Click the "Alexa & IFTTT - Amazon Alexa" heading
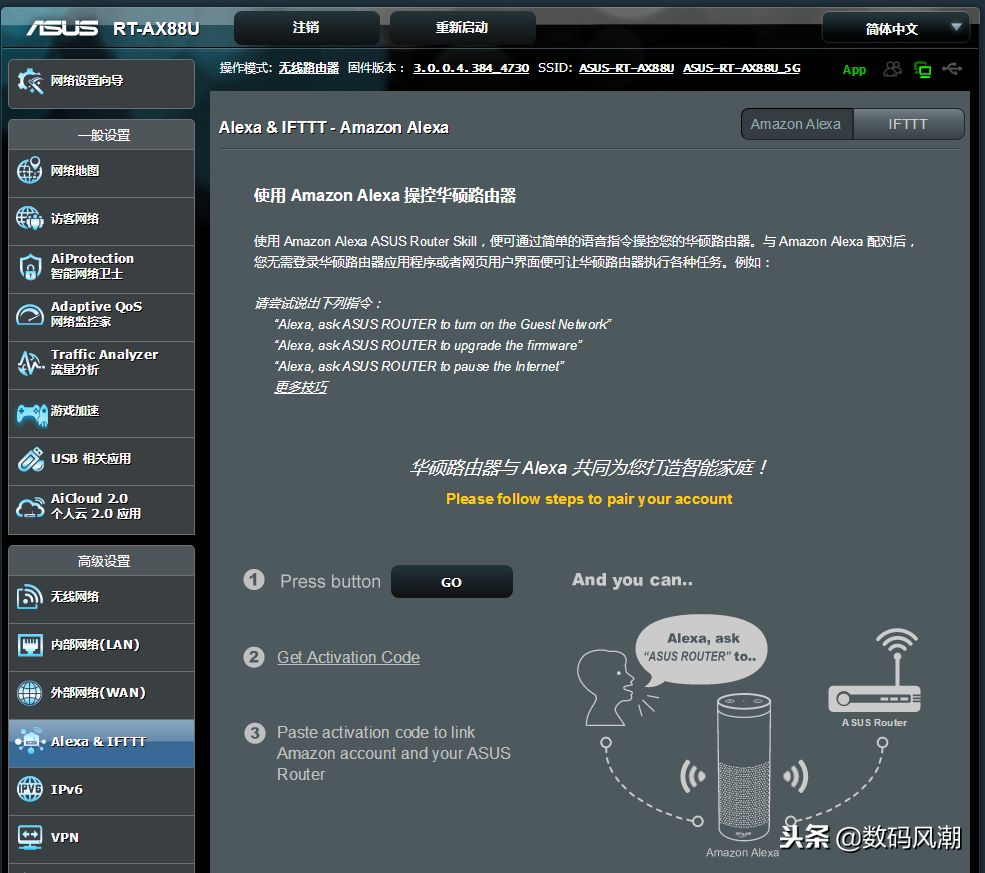This screenshot has height=873, width=985. pyautogui.click(x=334, y=127)
